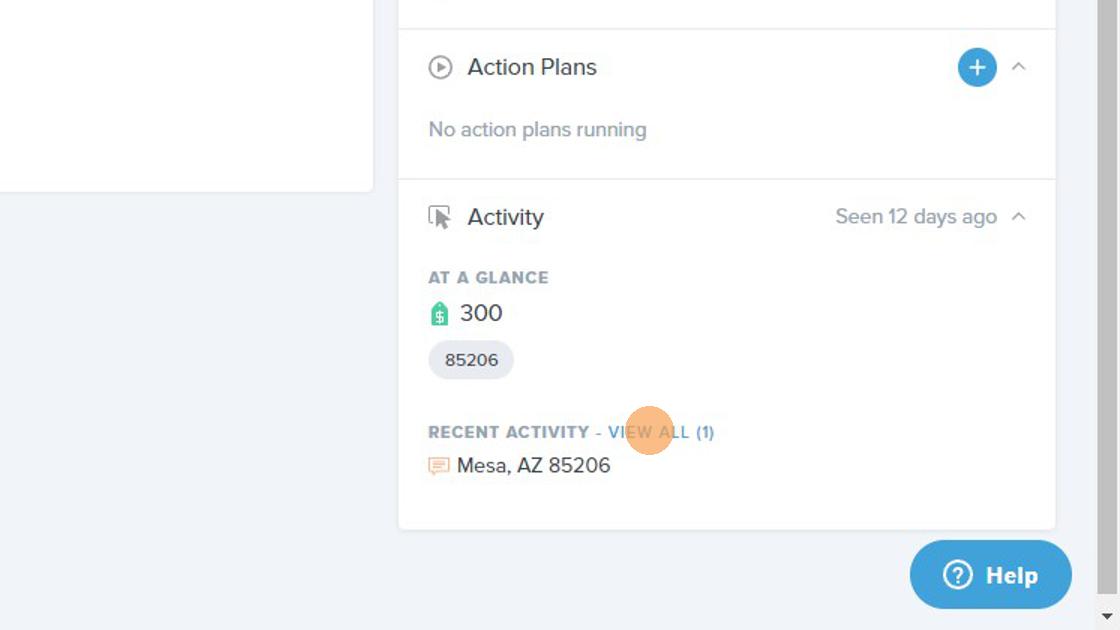
Task: Open the Help chat button
Action: 991,574
